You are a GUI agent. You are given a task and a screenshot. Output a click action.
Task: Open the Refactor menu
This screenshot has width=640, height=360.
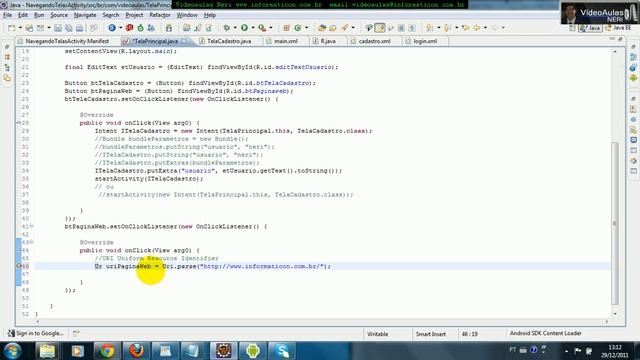coord(160,15)
